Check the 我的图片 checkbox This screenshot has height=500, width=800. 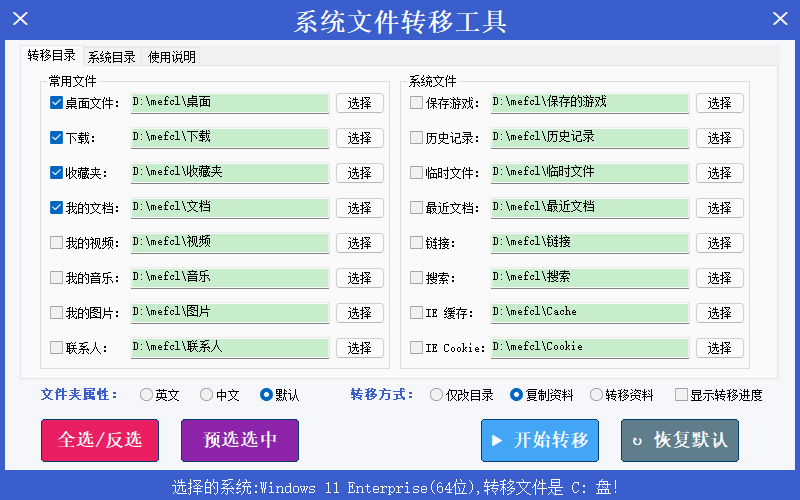57,313
